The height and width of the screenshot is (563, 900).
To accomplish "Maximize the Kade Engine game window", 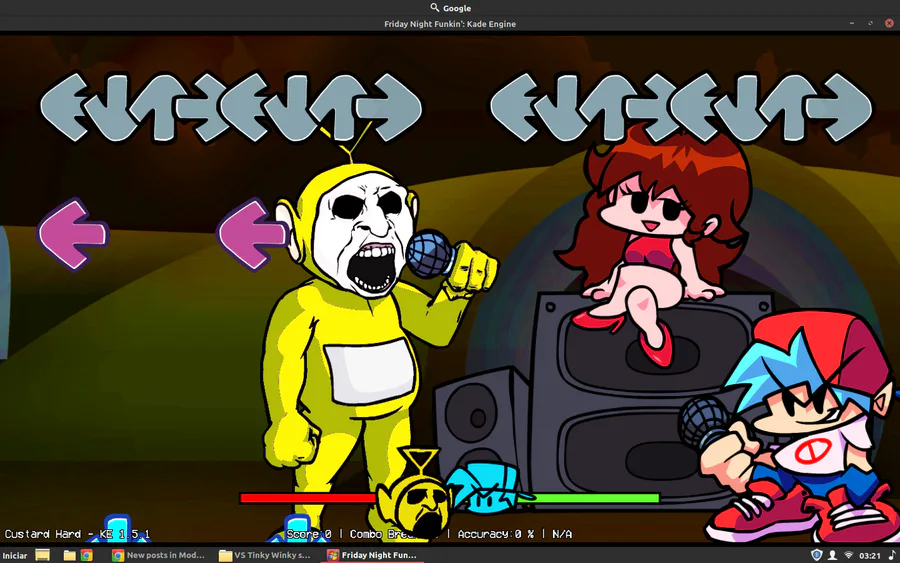I will tap(871, 24).
